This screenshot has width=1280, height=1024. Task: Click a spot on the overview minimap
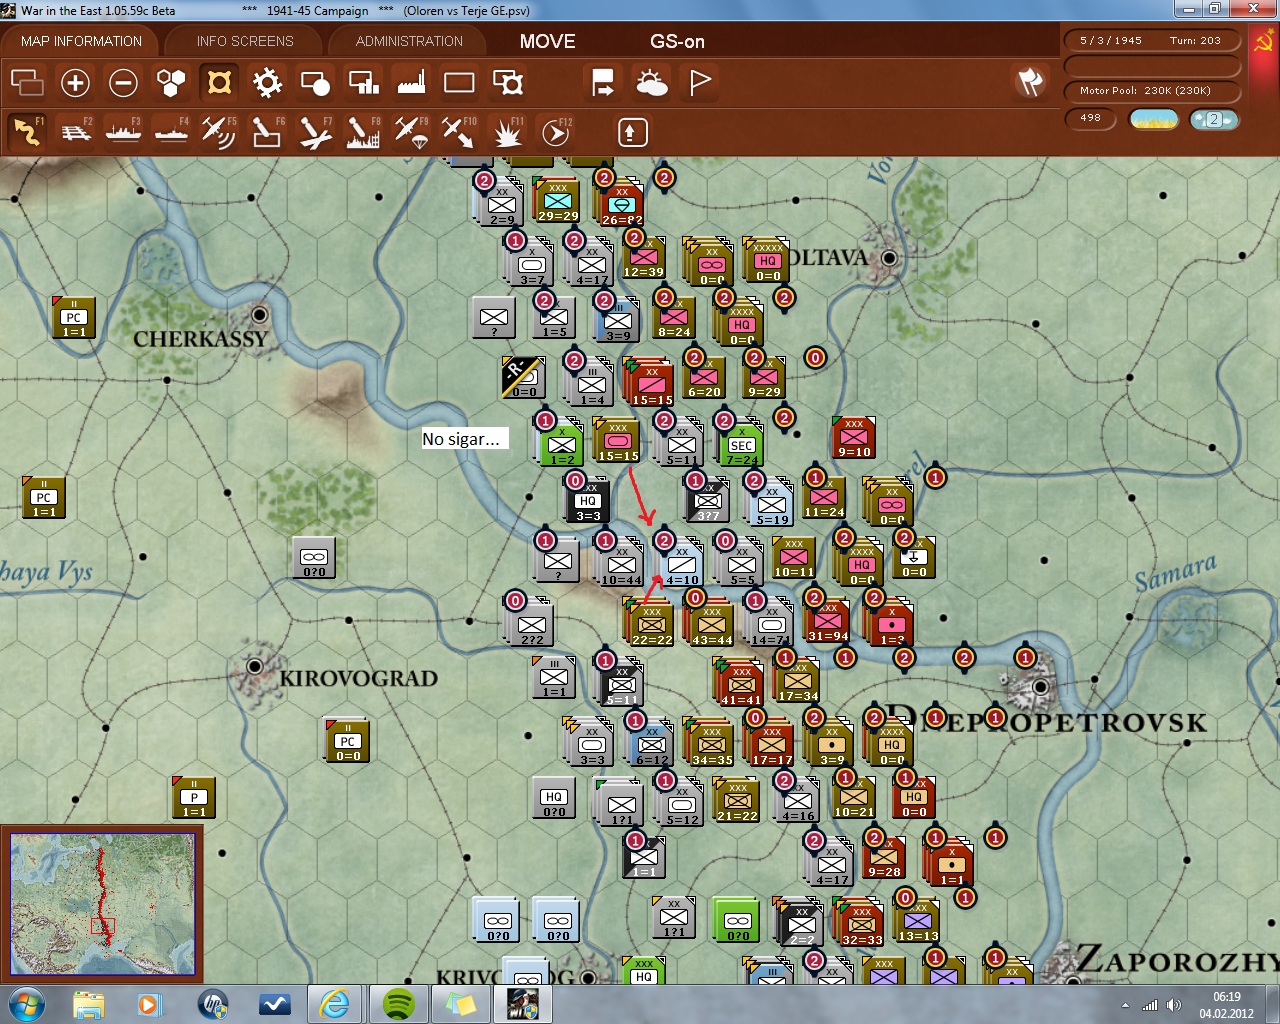[102, 904]
